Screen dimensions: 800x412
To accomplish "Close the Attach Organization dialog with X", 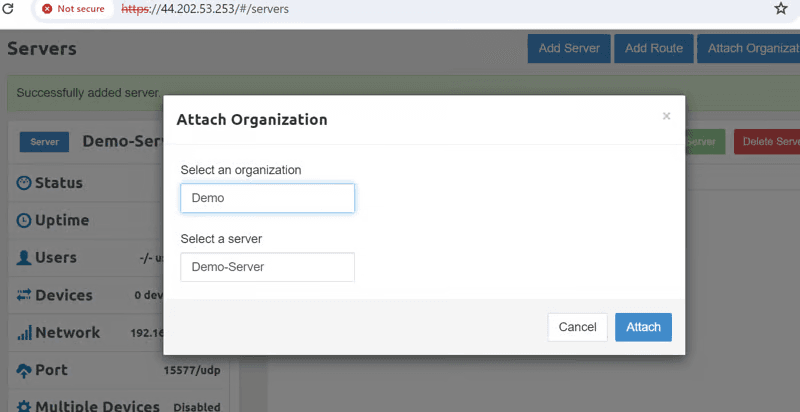I will tap(666, 116).
